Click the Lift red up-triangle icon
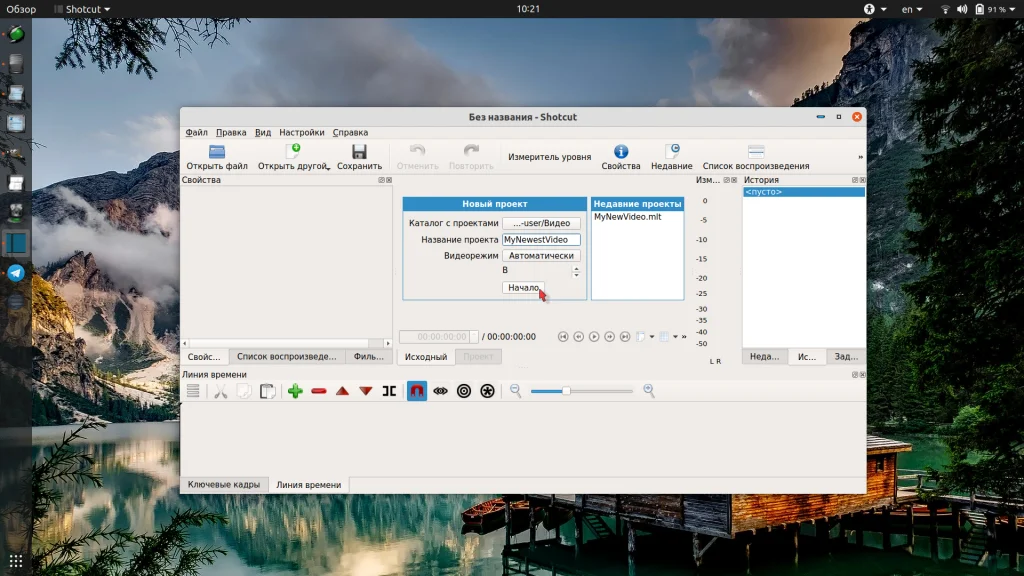 [x=343, y=391]
